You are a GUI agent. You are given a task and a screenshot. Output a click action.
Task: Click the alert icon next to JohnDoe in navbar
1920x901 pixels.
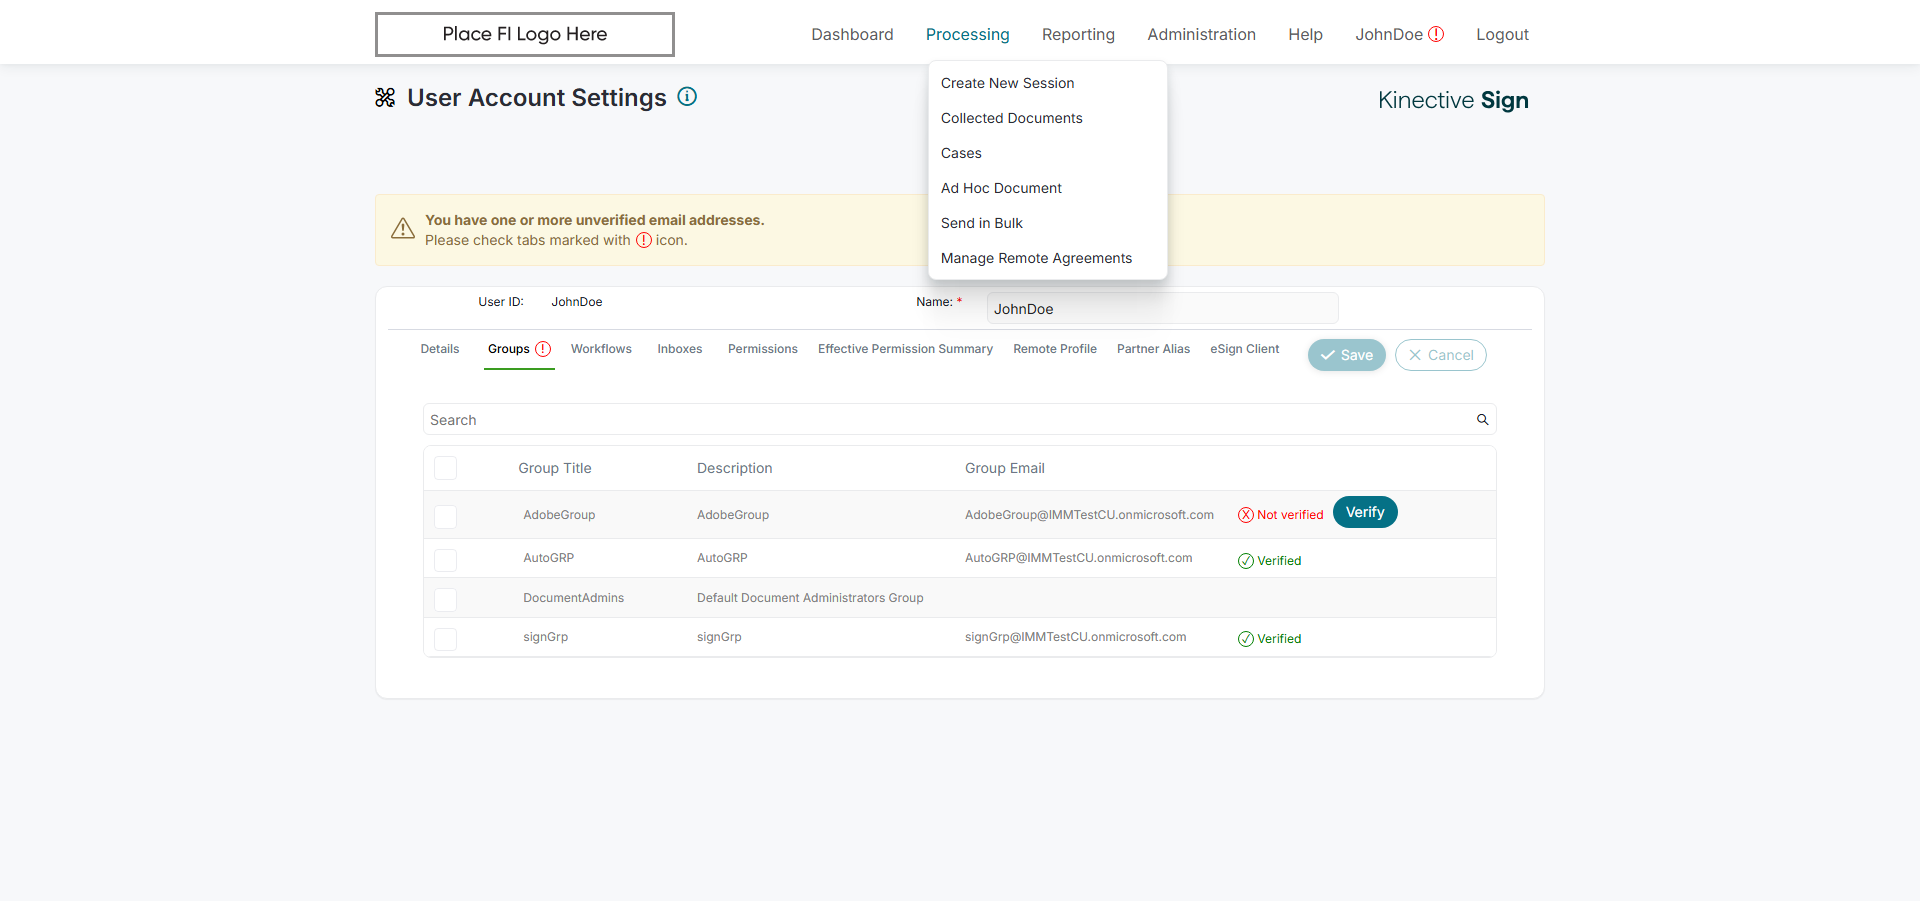1436,34
